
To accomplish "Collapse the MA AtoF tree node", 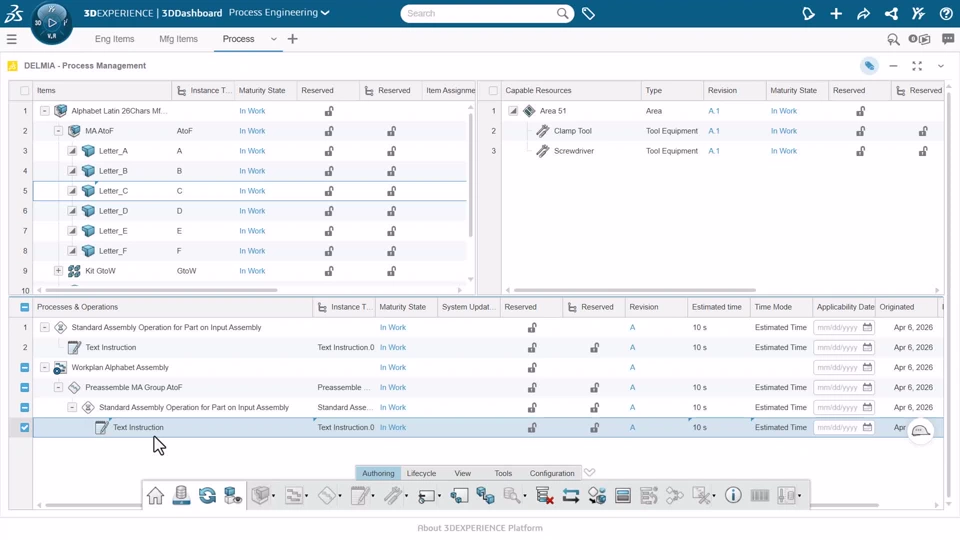I will click(x=58, y=131).
